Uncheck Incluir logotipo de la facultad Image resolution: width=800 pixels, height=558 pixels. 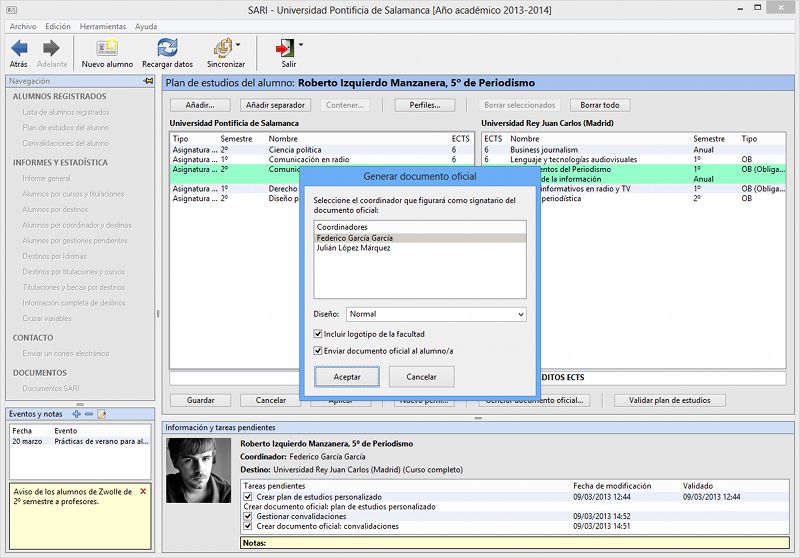coord(318,333)
